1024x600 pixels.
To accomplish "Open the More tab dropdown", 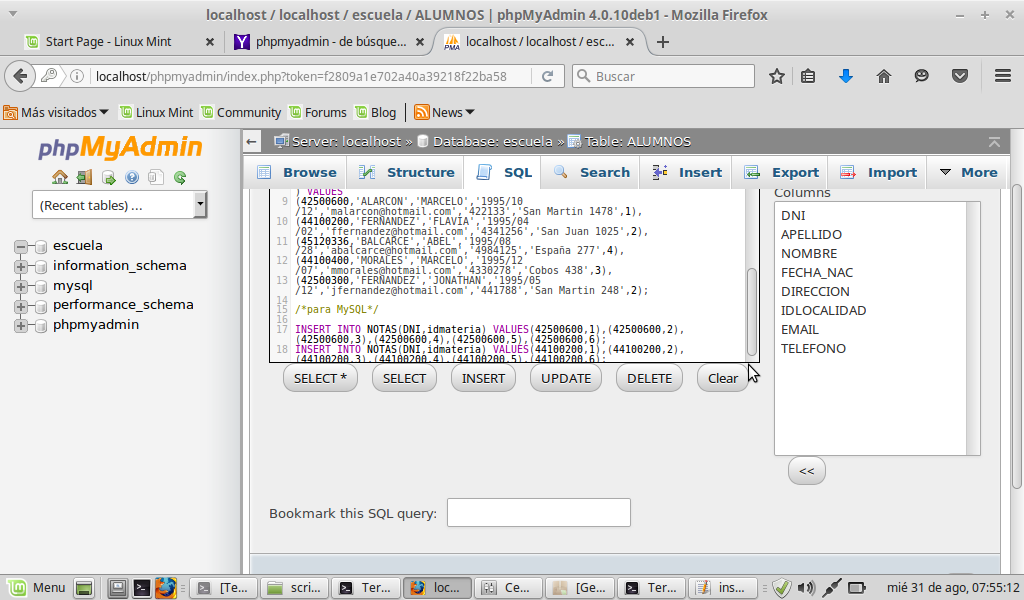I will 968,172.
